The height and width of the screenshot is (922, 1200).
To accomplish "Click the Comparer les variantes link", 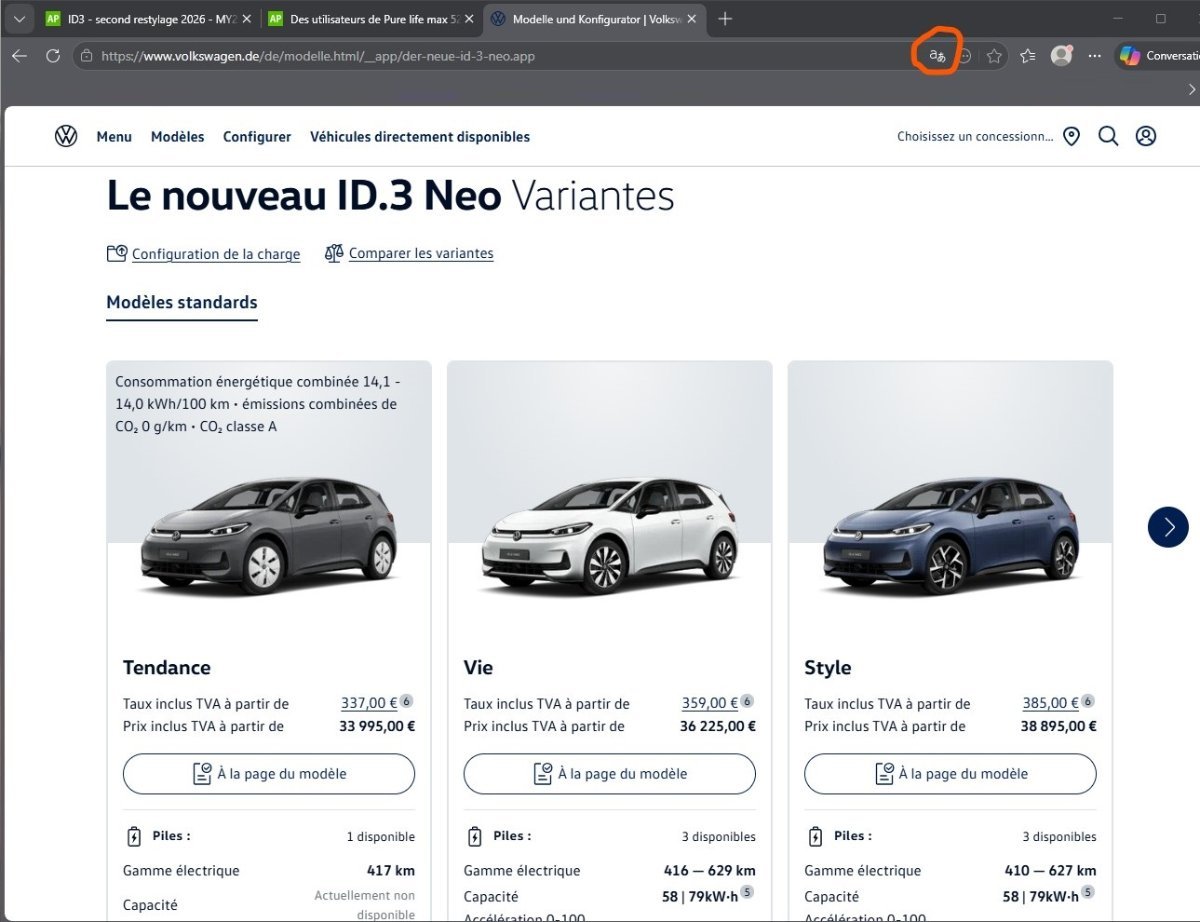I will tap(420, 254).
